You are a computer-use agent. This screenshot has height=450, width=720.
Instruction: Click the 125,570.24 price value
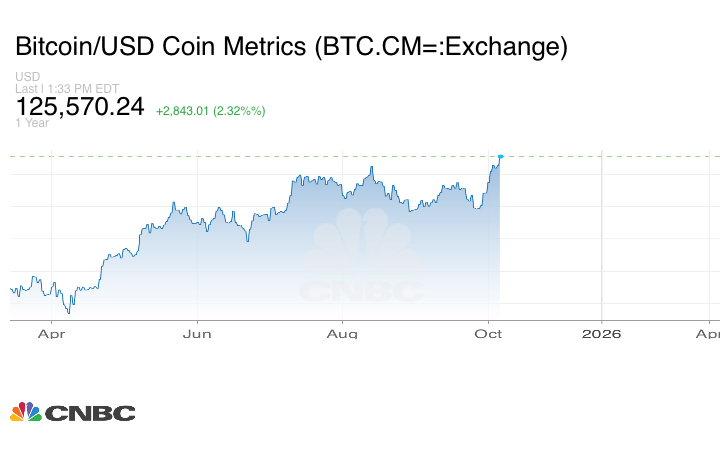[80, 106]
